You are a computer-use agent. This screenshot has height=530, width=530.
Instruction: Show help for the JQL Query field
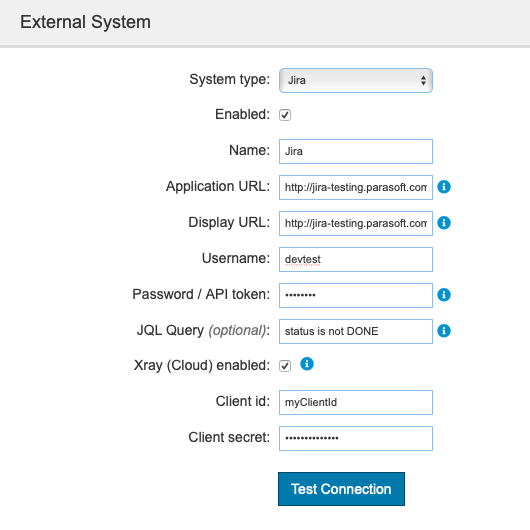(x=444, y=331)
